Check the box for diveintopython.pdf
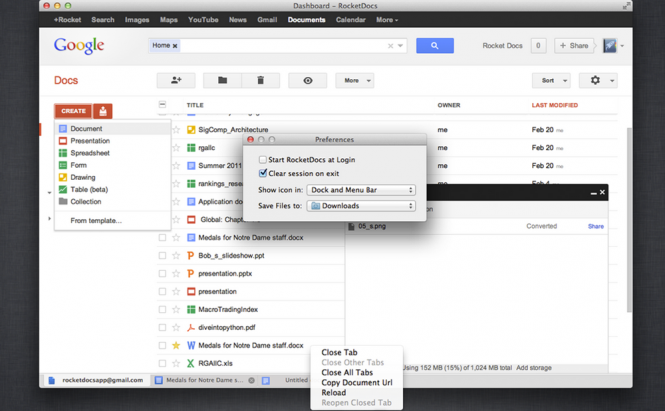665x411 pixels. pyautogui.click(x=162, y=327)
